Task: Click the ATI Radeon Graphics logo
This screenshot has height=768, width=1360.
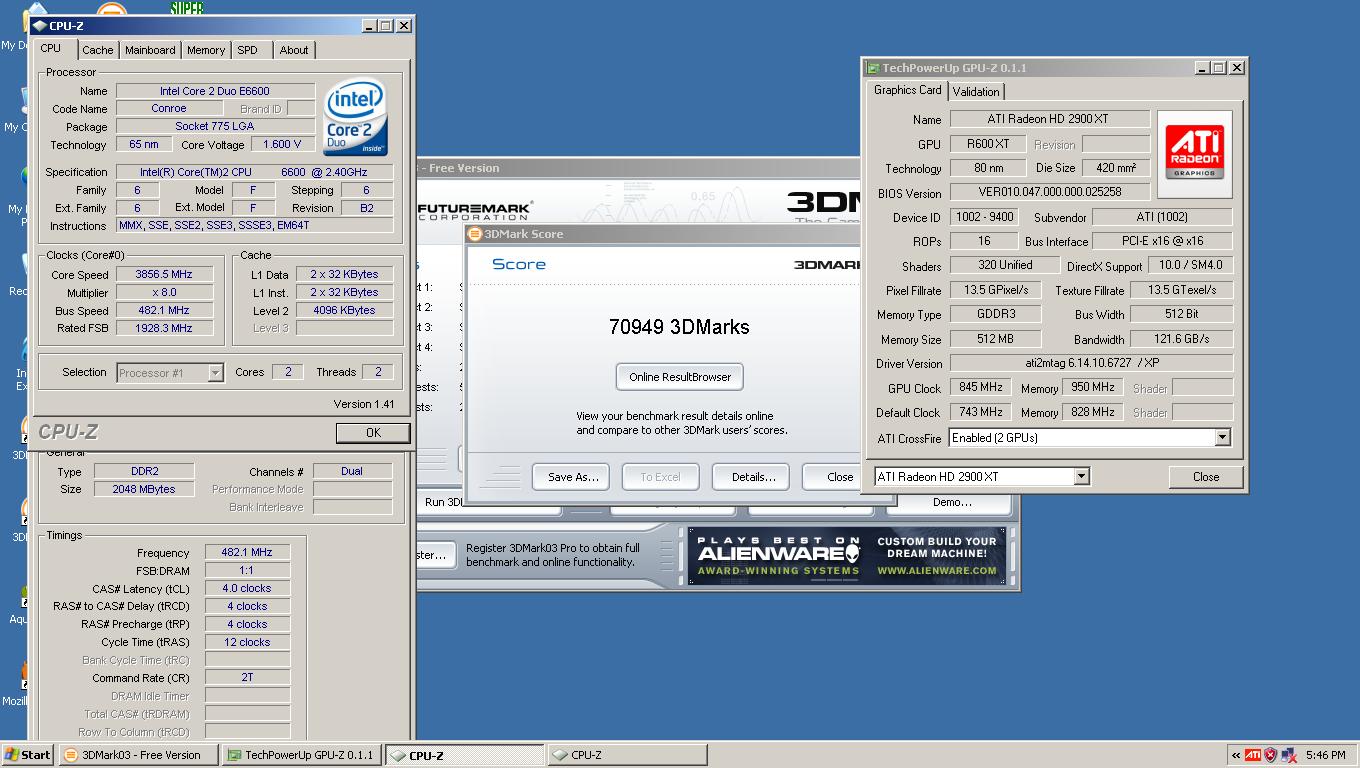Action: 1195,154
